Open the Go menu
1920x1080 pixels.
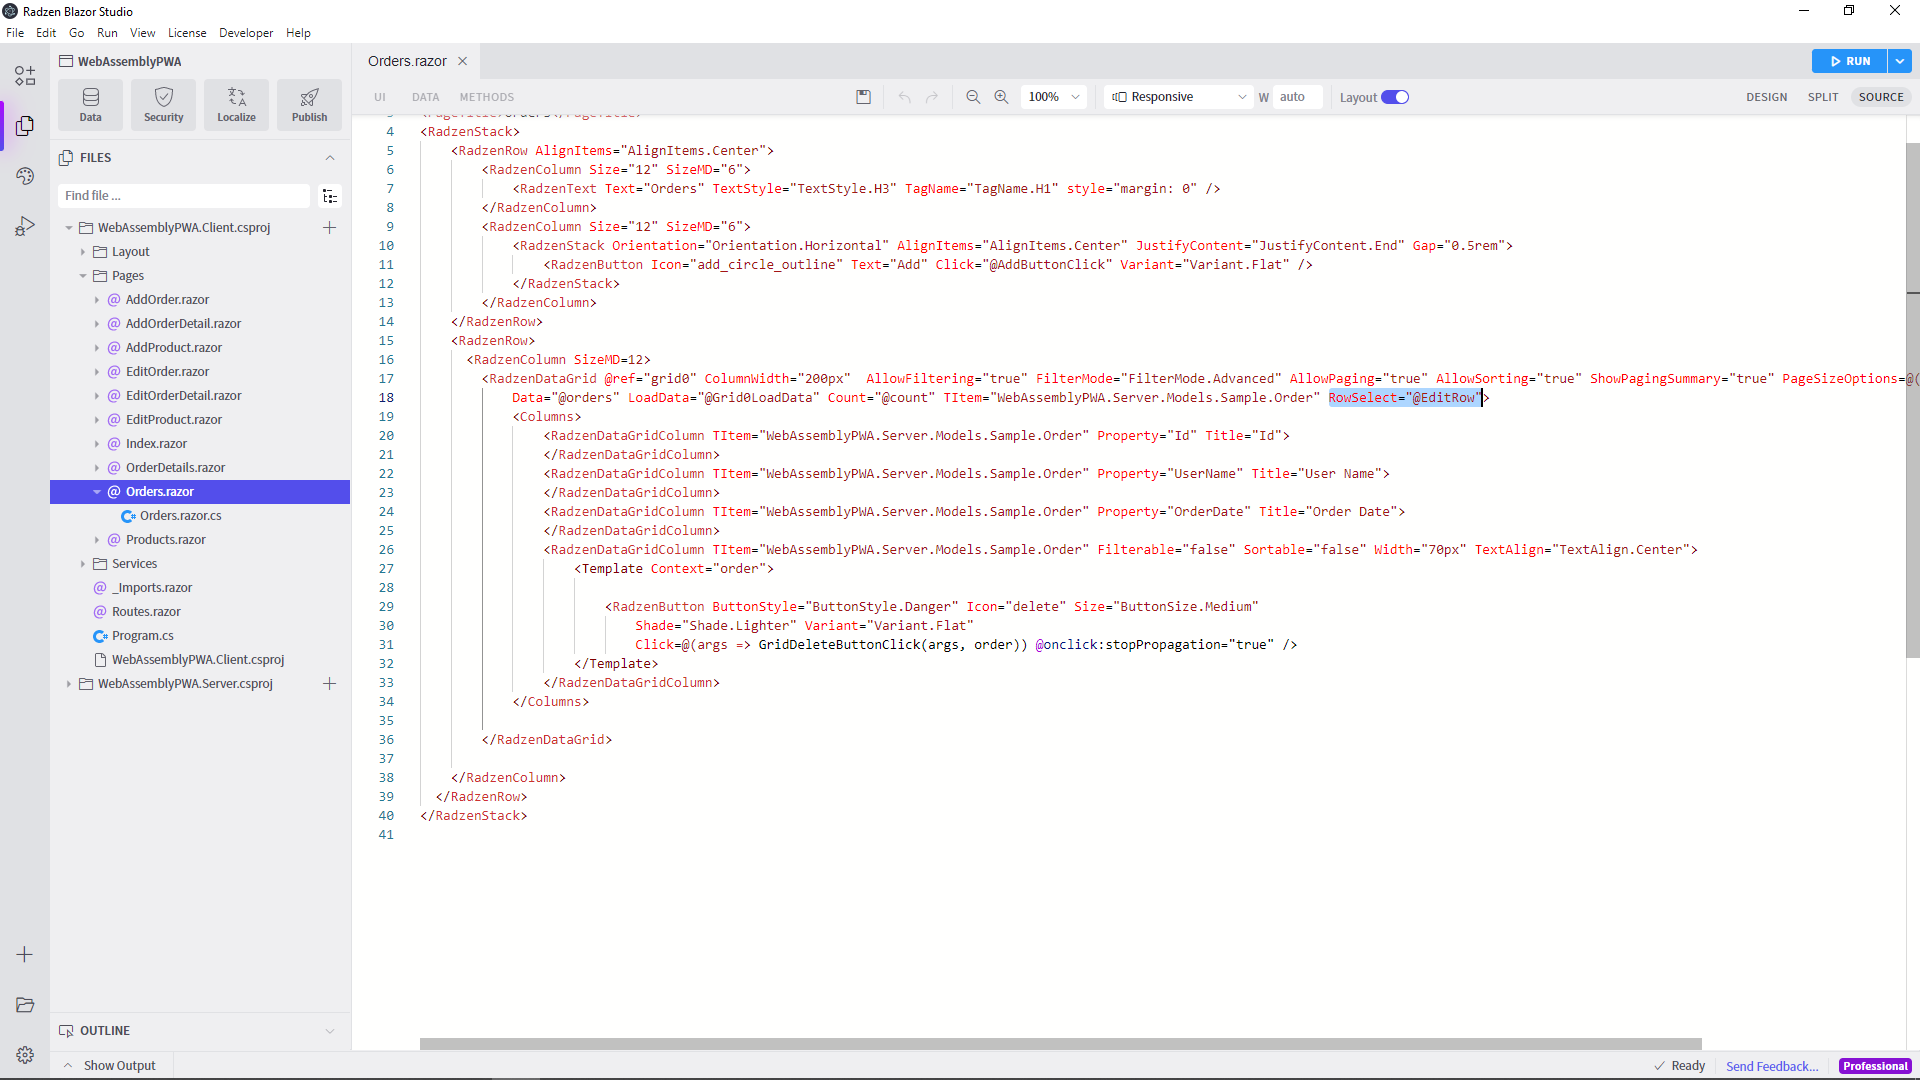(x=77, y=33)
